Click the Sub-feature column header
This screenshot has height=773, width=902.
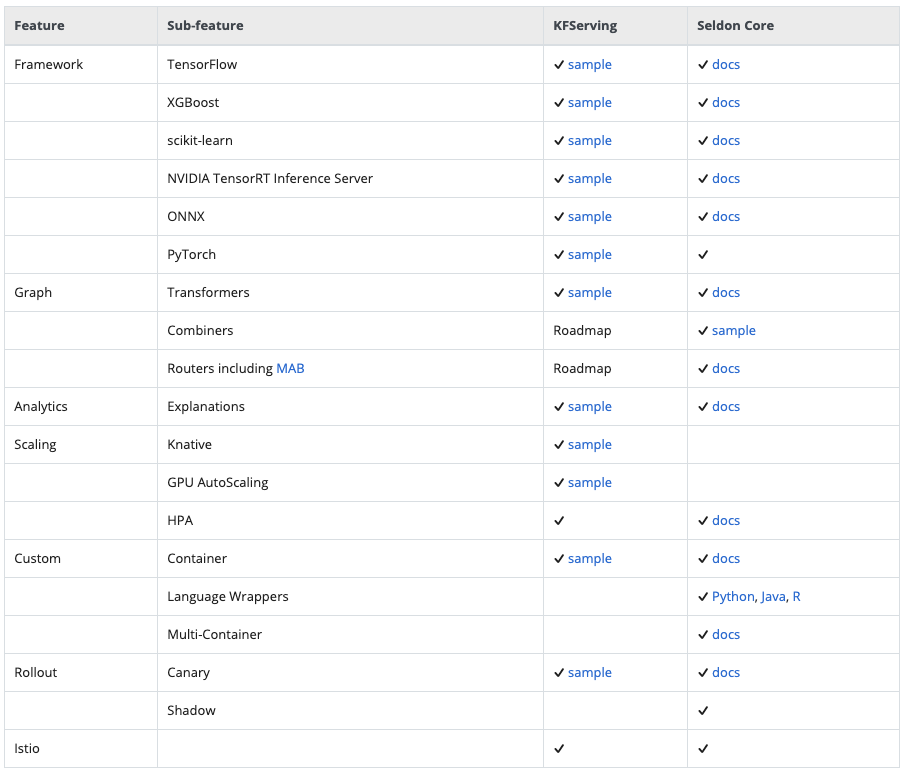pyautogui.click(x=205, y=25)
